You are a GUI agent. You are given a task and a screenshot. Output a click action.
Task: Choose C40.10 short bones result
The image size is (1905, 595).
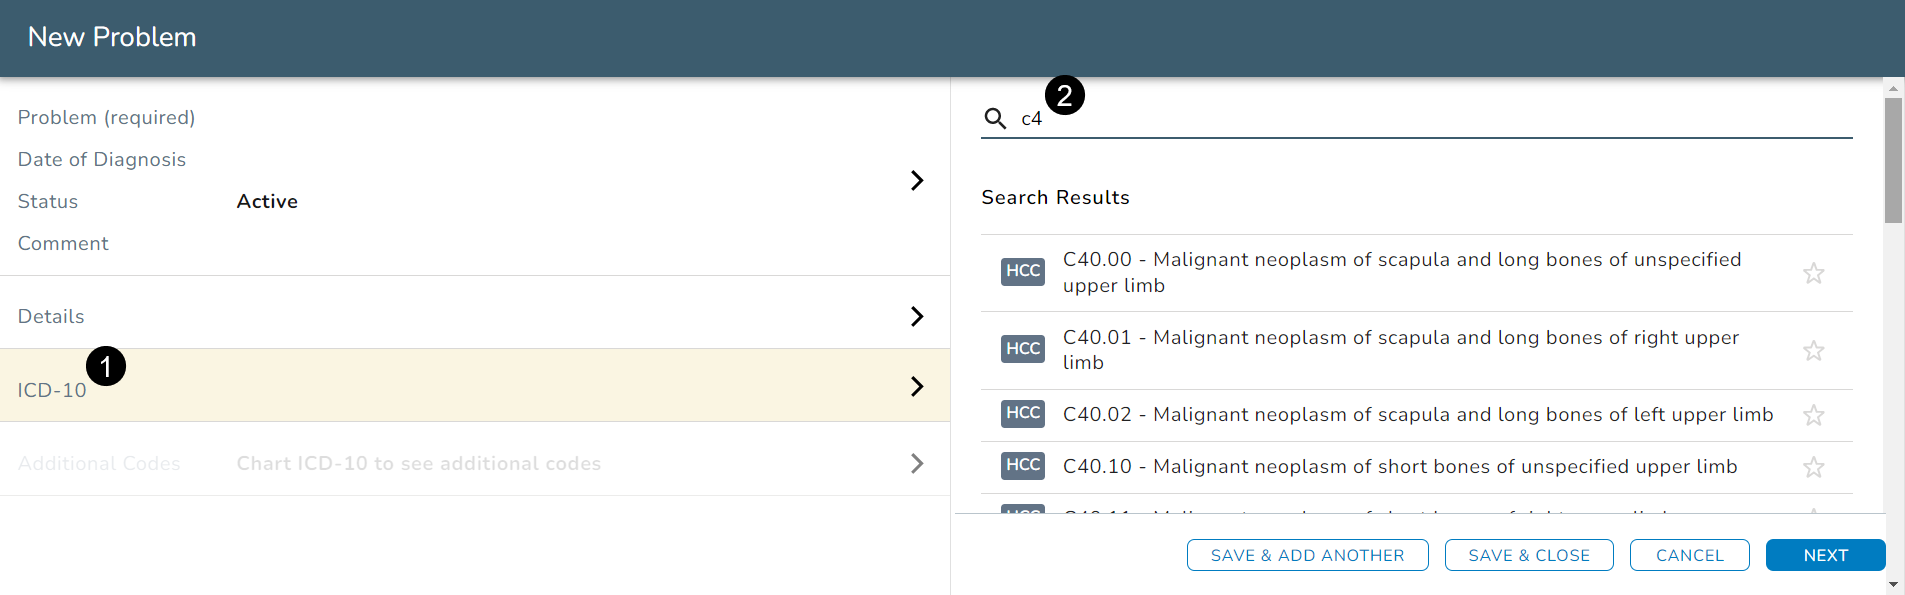click(x=1399, y=467)
